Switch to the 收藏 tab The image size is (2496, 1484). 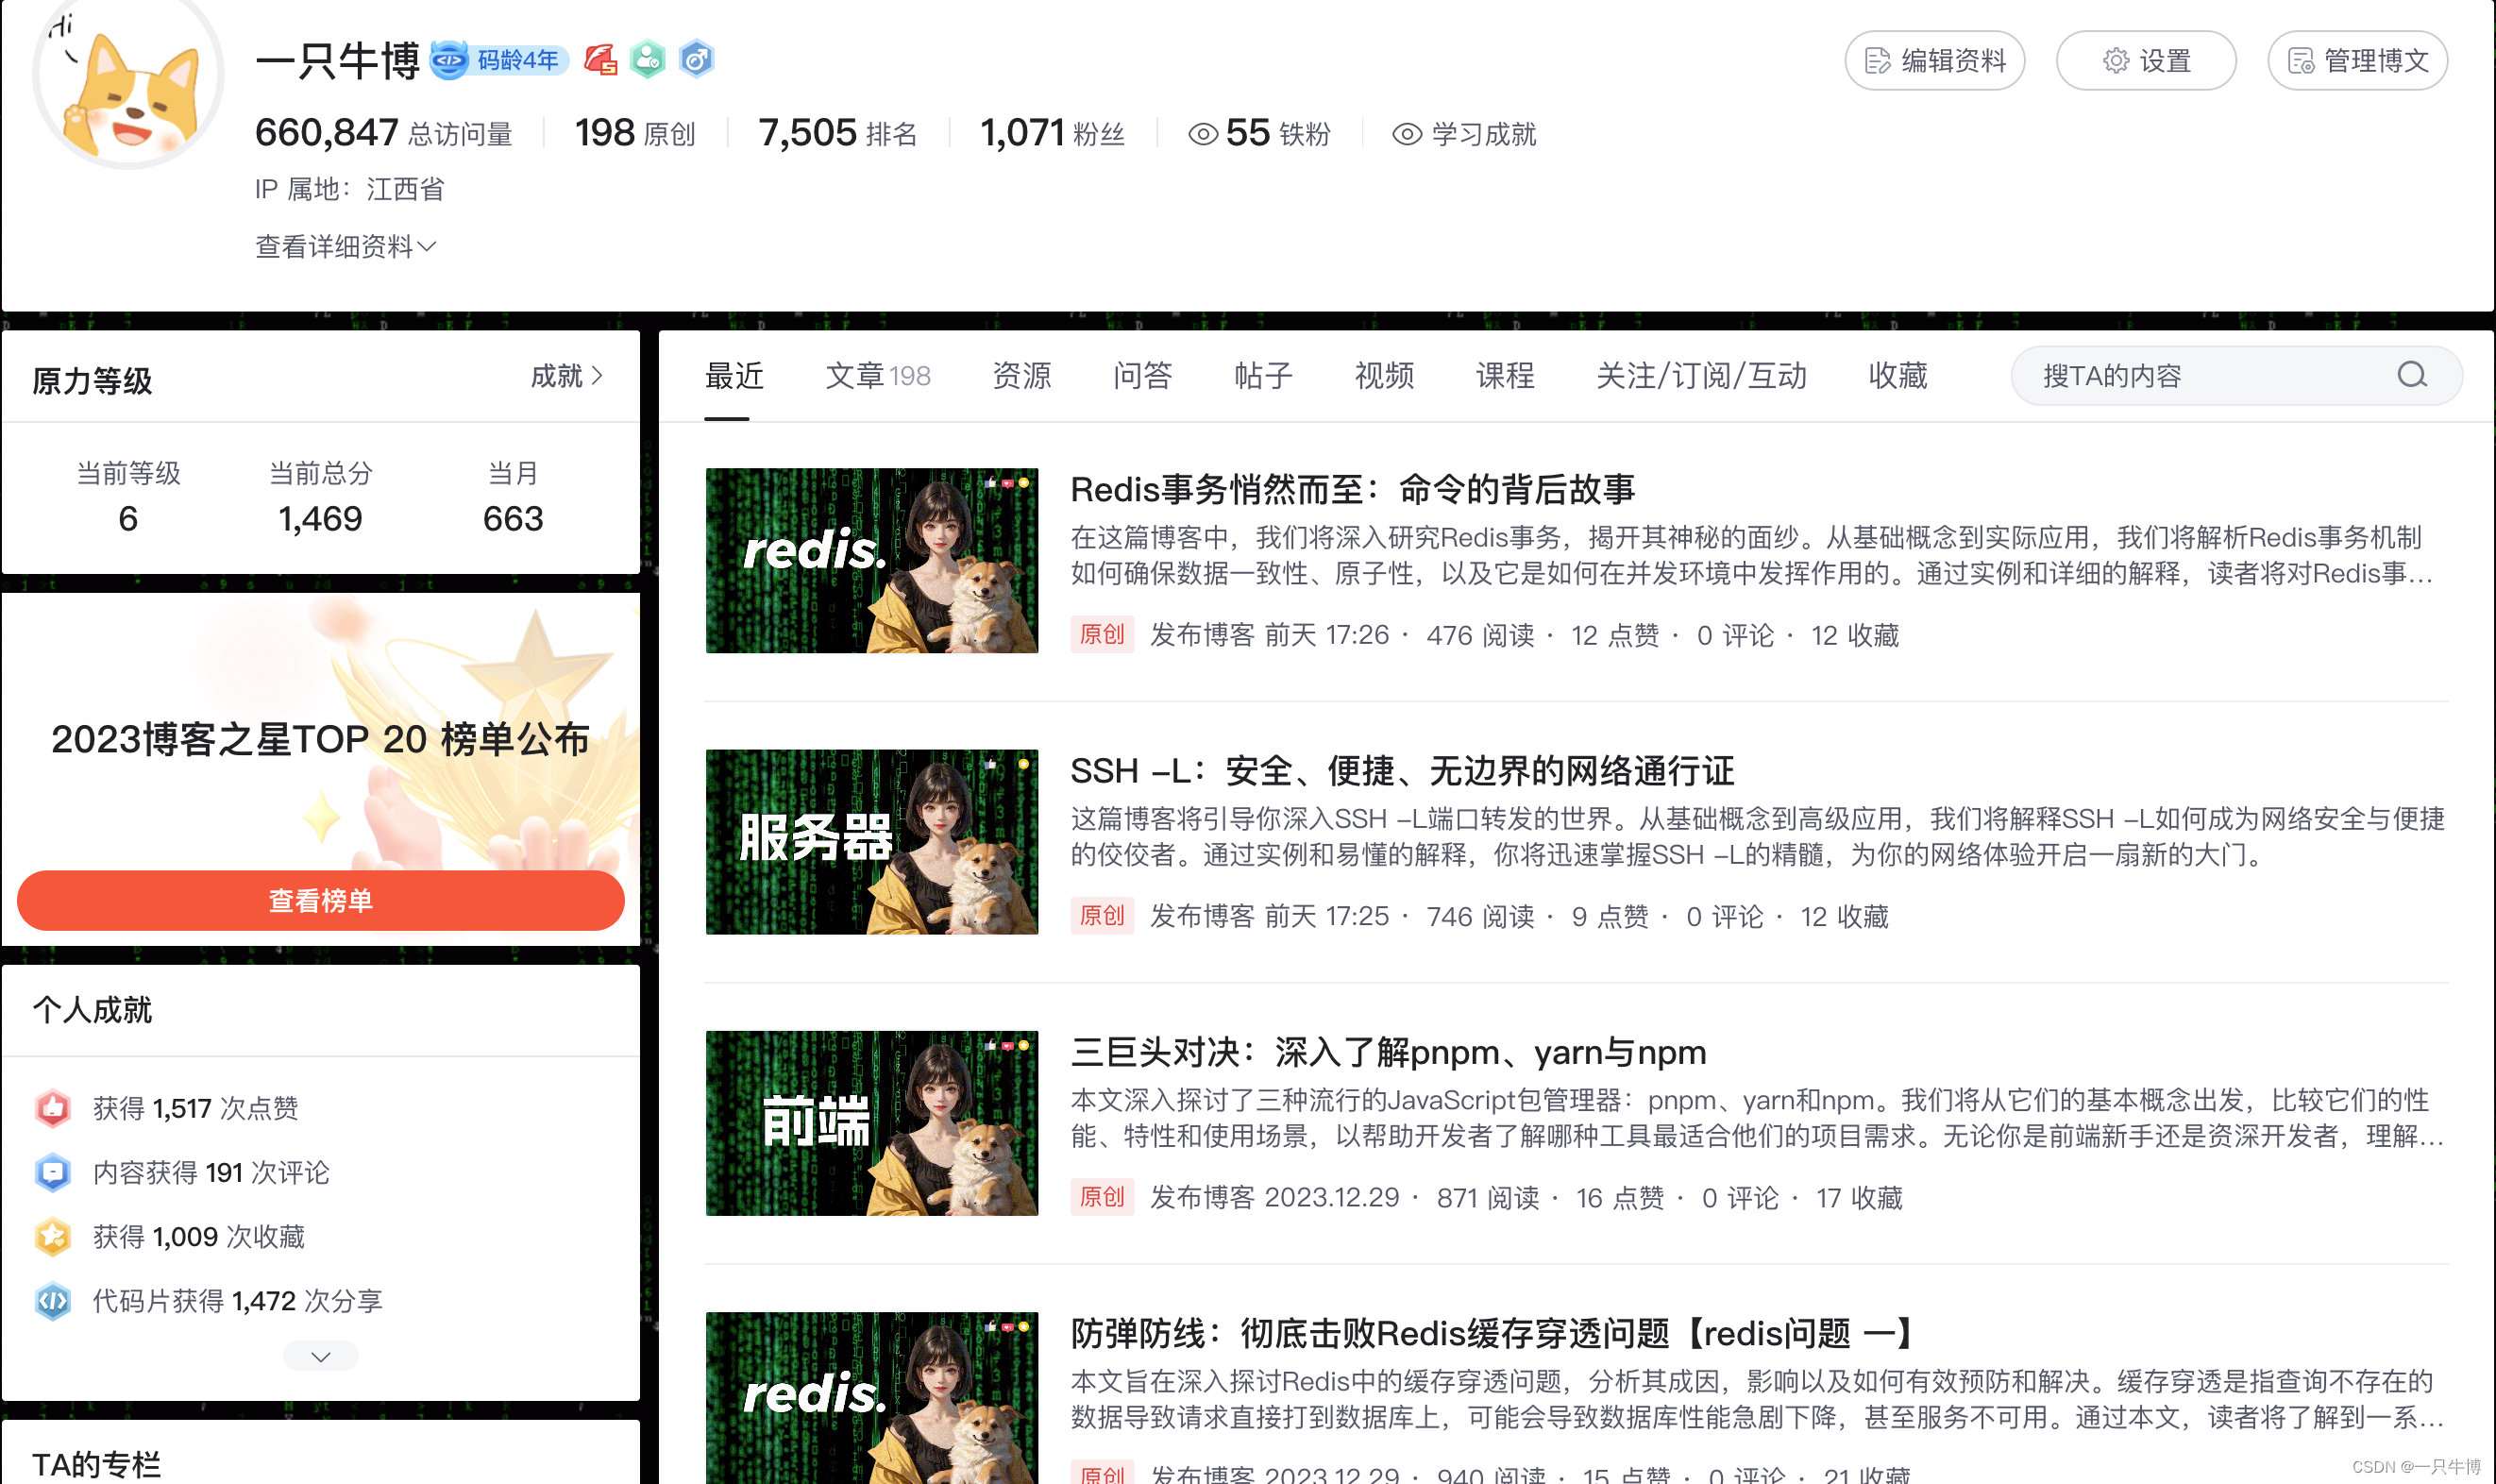point(1898,376)
